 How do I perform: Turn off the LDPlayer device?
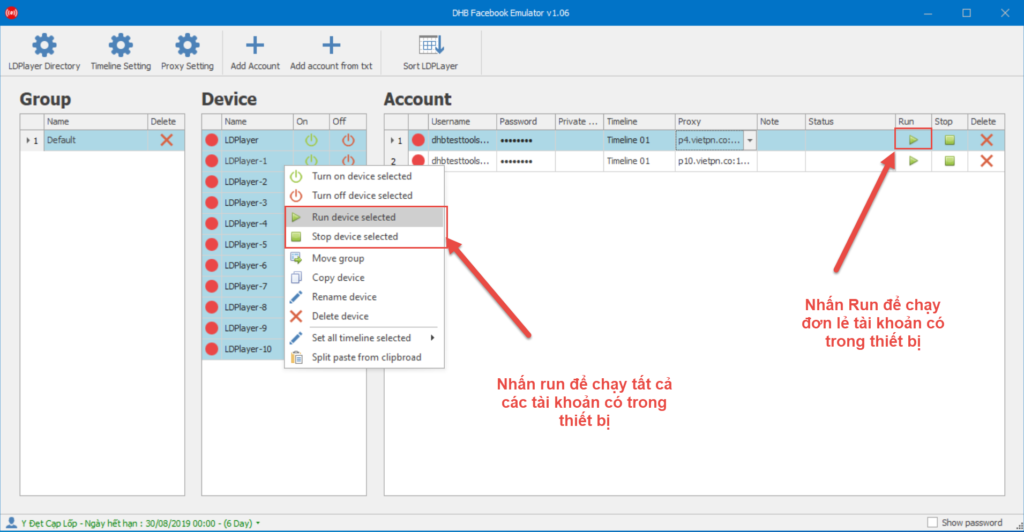click(348, 140)
